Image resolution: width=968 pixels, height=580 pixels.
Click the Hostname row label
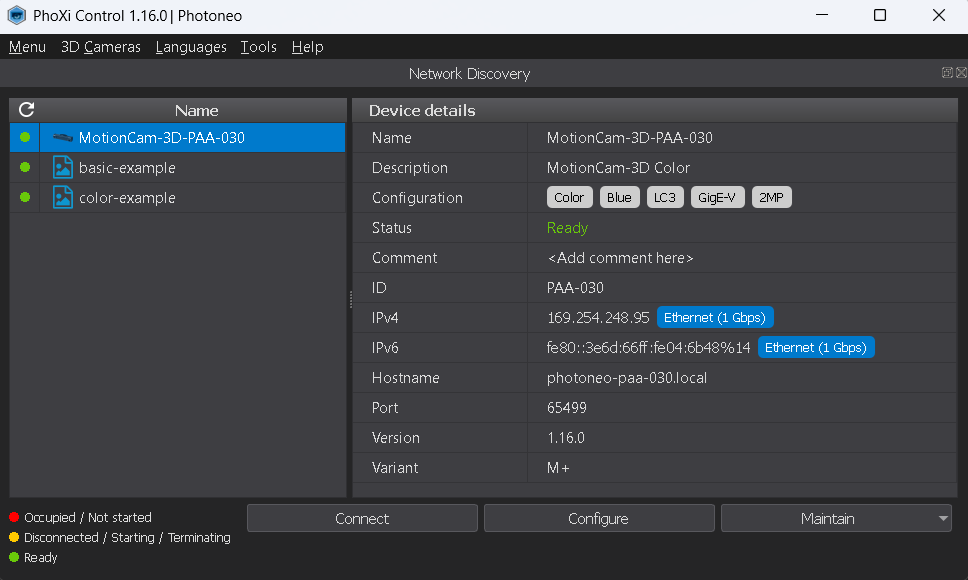click(x=406, y=378)
